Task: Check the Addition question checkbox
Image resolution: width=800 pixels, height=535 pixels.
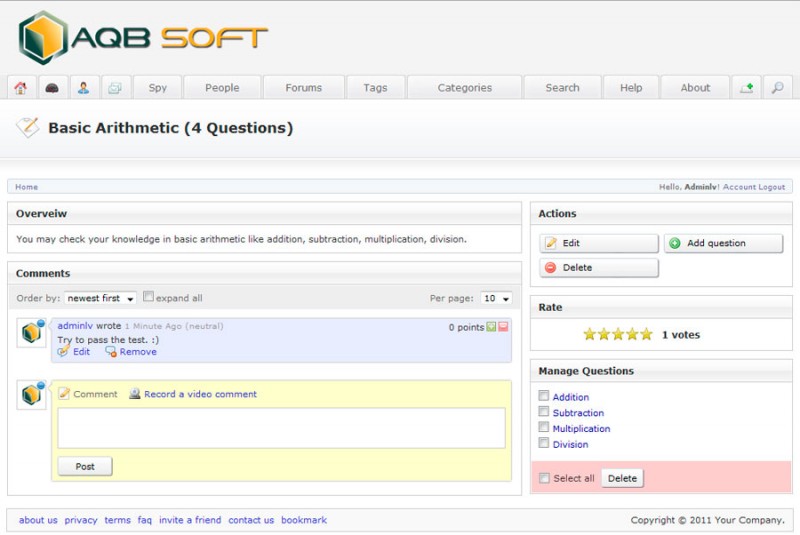Action: click(x=544, y=396)
